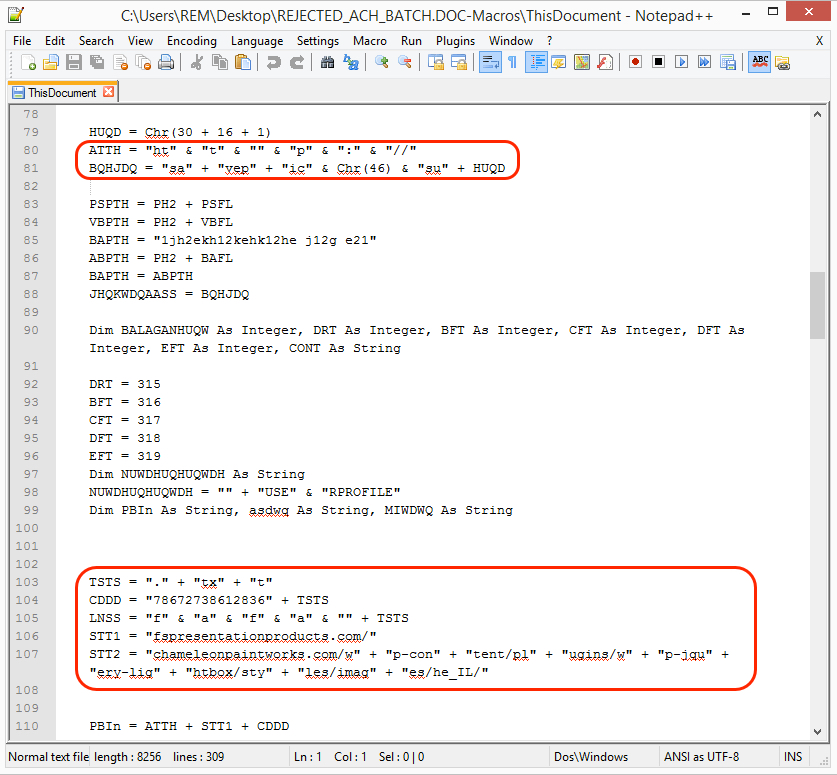The image size is (837, 775).
Task: Cut selected text with scissors icon
Action: click(x=196, y=62)
